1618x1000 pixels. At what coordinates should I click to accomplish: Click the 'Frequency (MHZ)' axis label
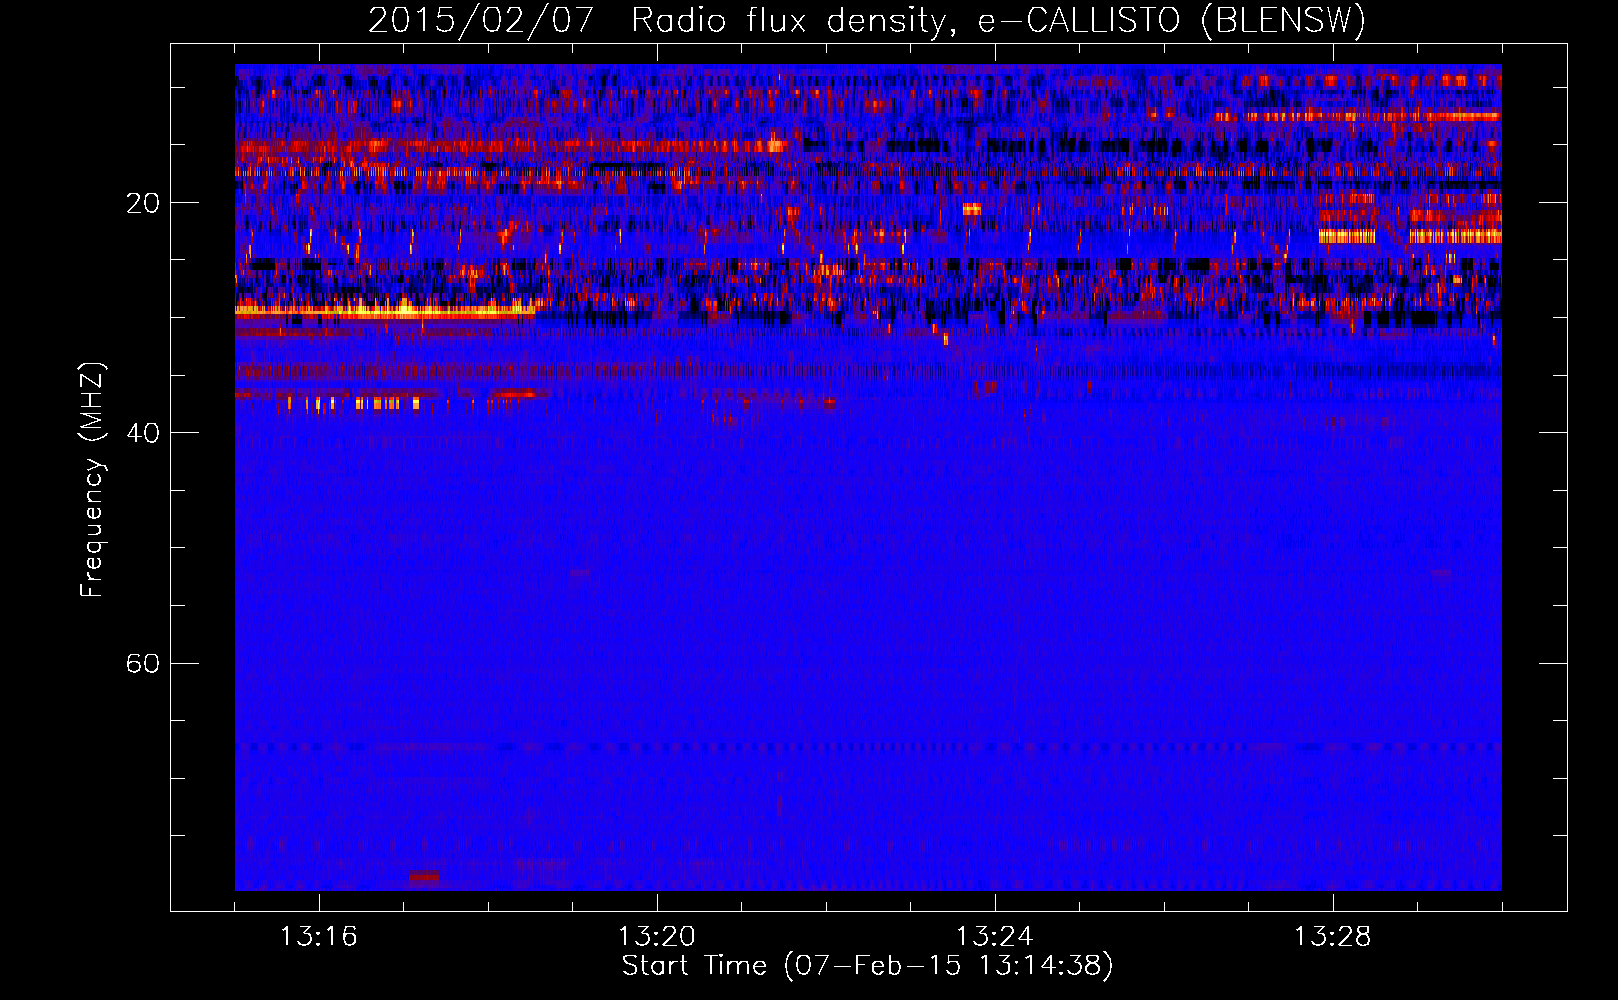[91, 480]
